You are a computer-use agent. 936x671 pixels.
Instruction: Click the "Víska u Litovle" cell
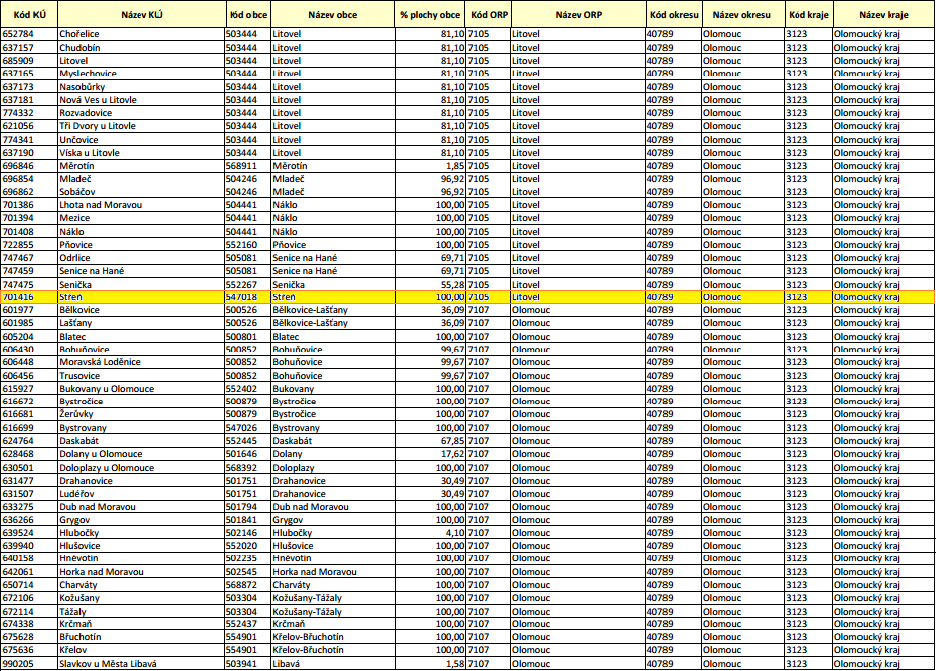(141, 153)
